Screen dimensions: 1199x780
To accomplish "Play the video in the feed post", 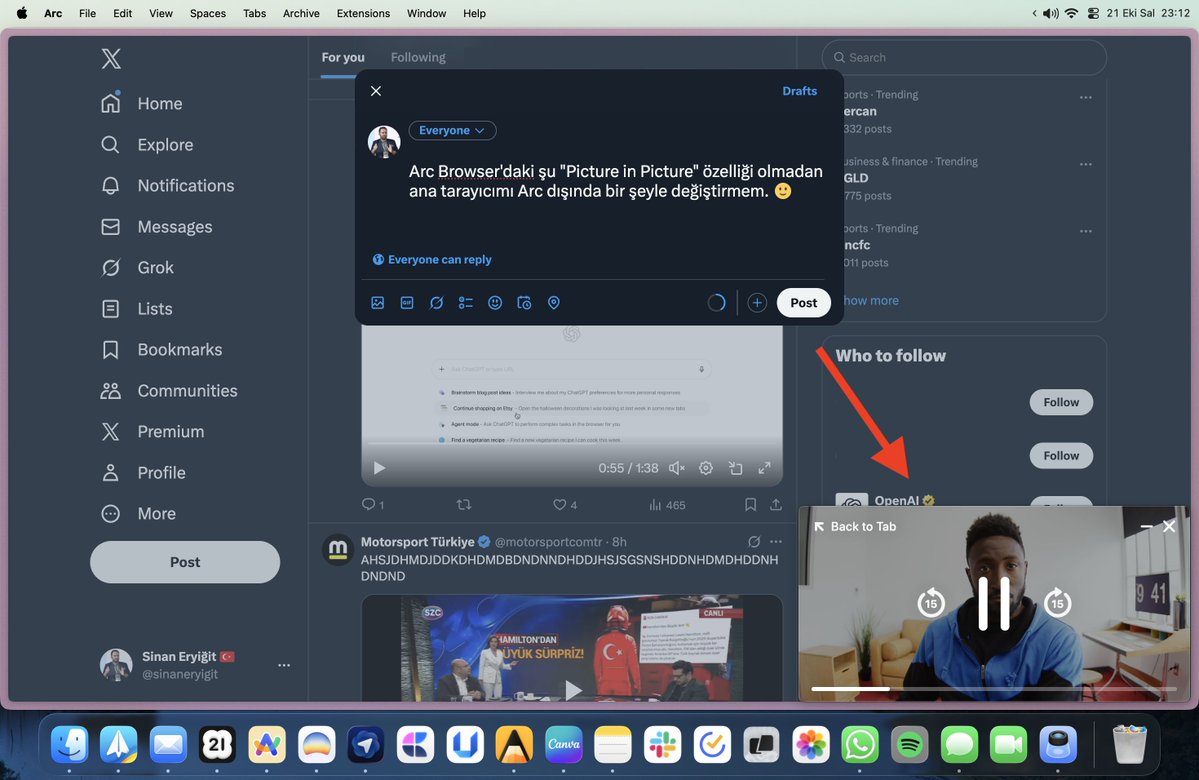I will (379, 468).
